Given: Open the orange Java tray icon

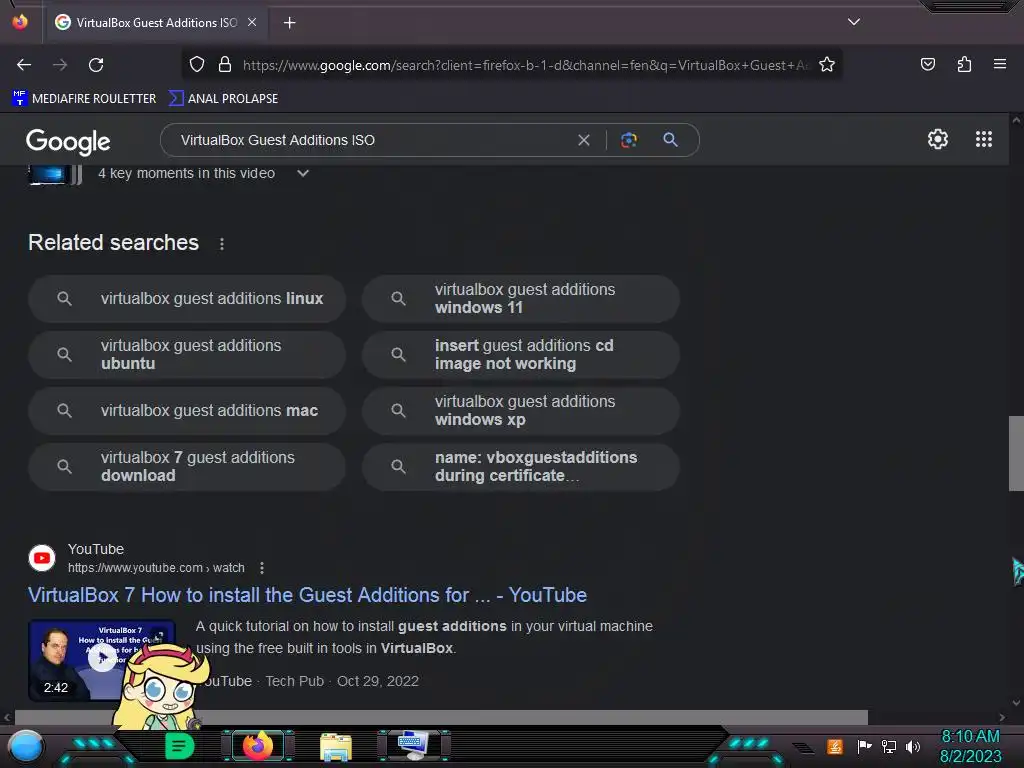Looking at the screenshot, I should coord(835,746).
